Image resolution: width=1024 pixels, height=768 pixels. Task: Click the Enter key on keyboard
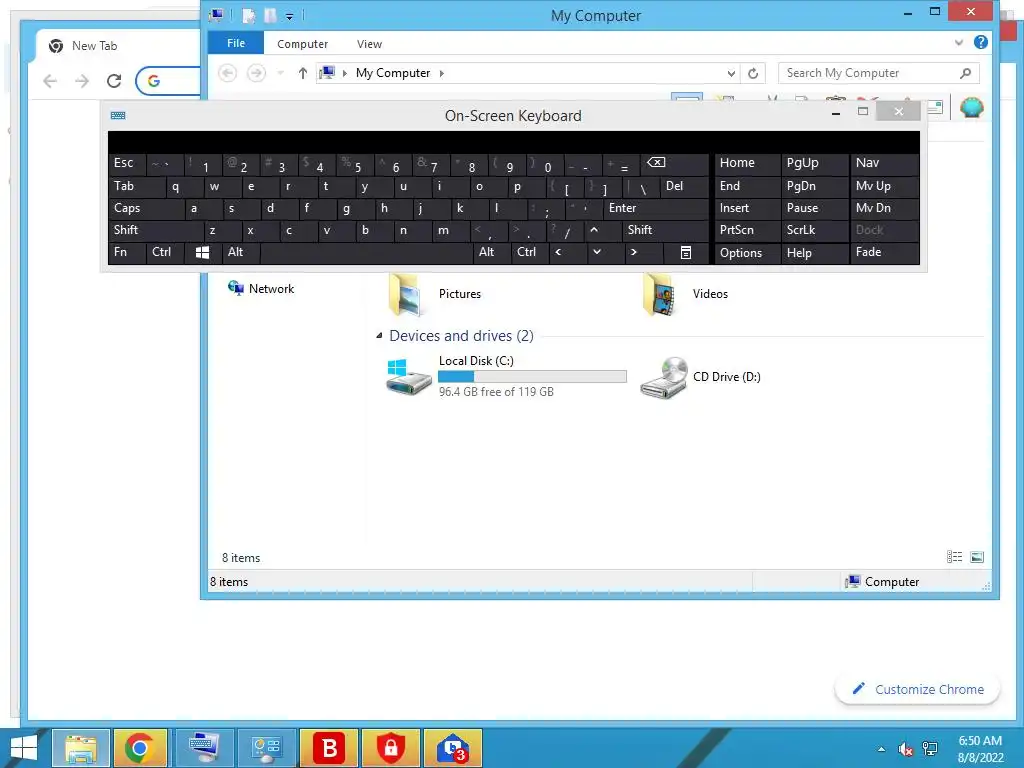[656, 208]
